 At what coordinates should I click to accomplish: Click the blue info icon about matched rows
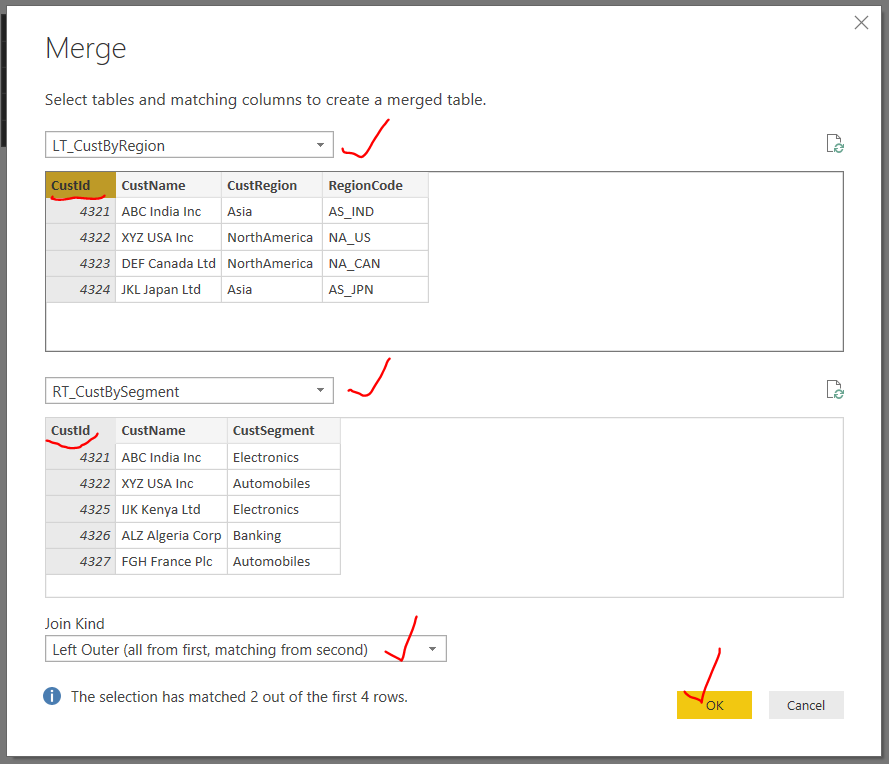coord(51,696)
